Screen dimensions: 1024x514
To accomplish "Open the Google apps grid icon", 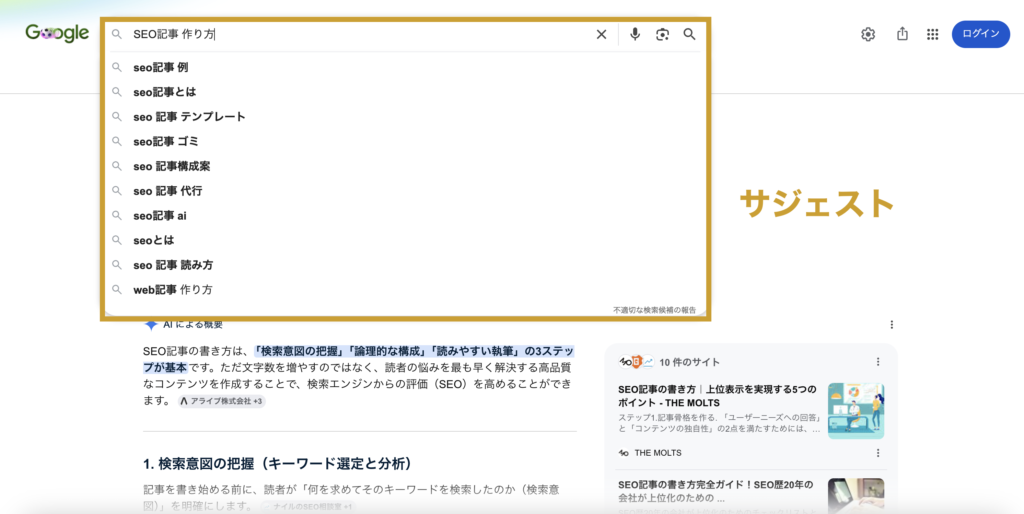I will tap(933, 35).
